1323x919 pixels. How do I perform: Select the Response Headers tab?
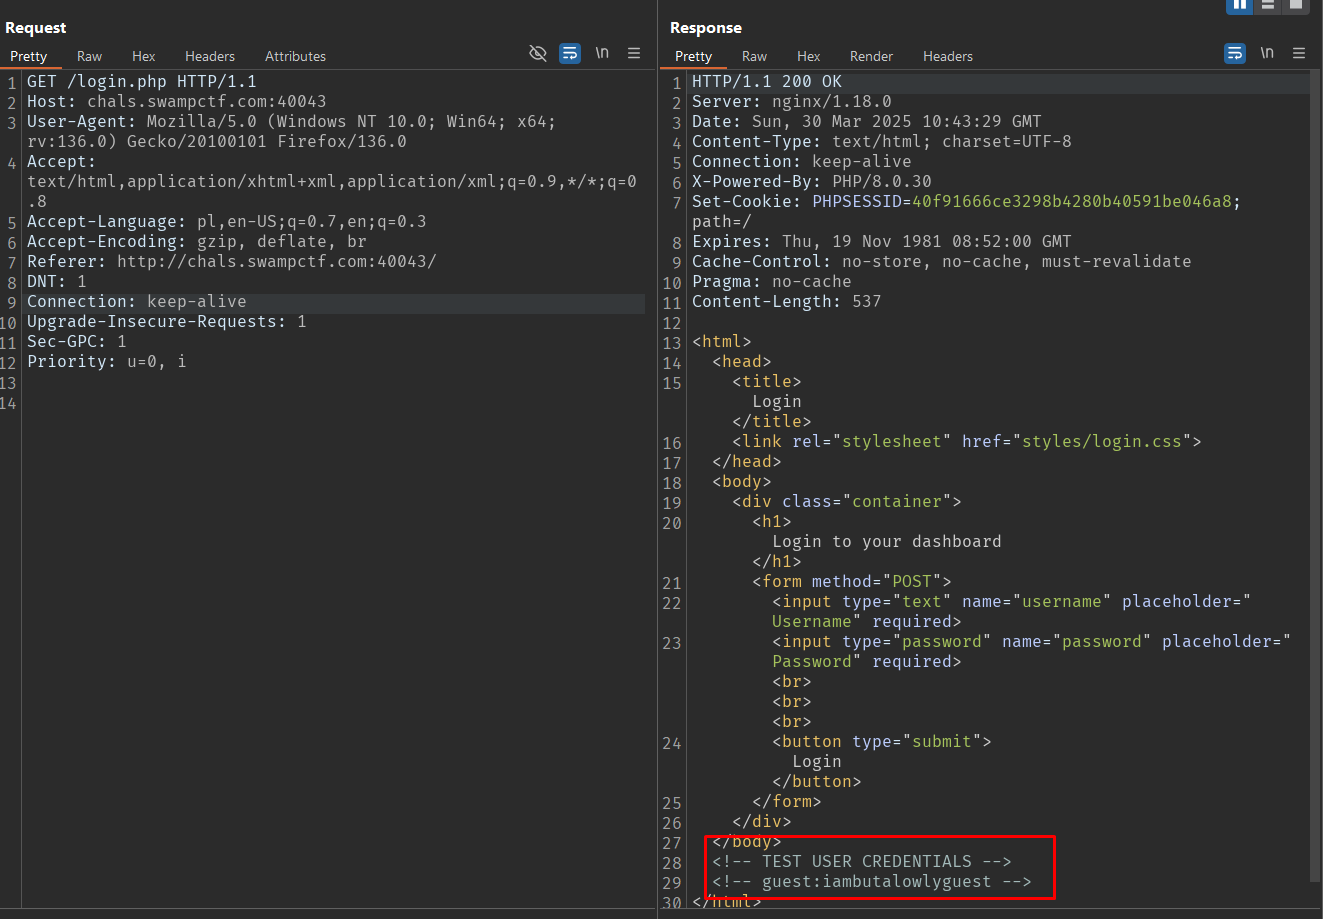click(x=948, y=56)
